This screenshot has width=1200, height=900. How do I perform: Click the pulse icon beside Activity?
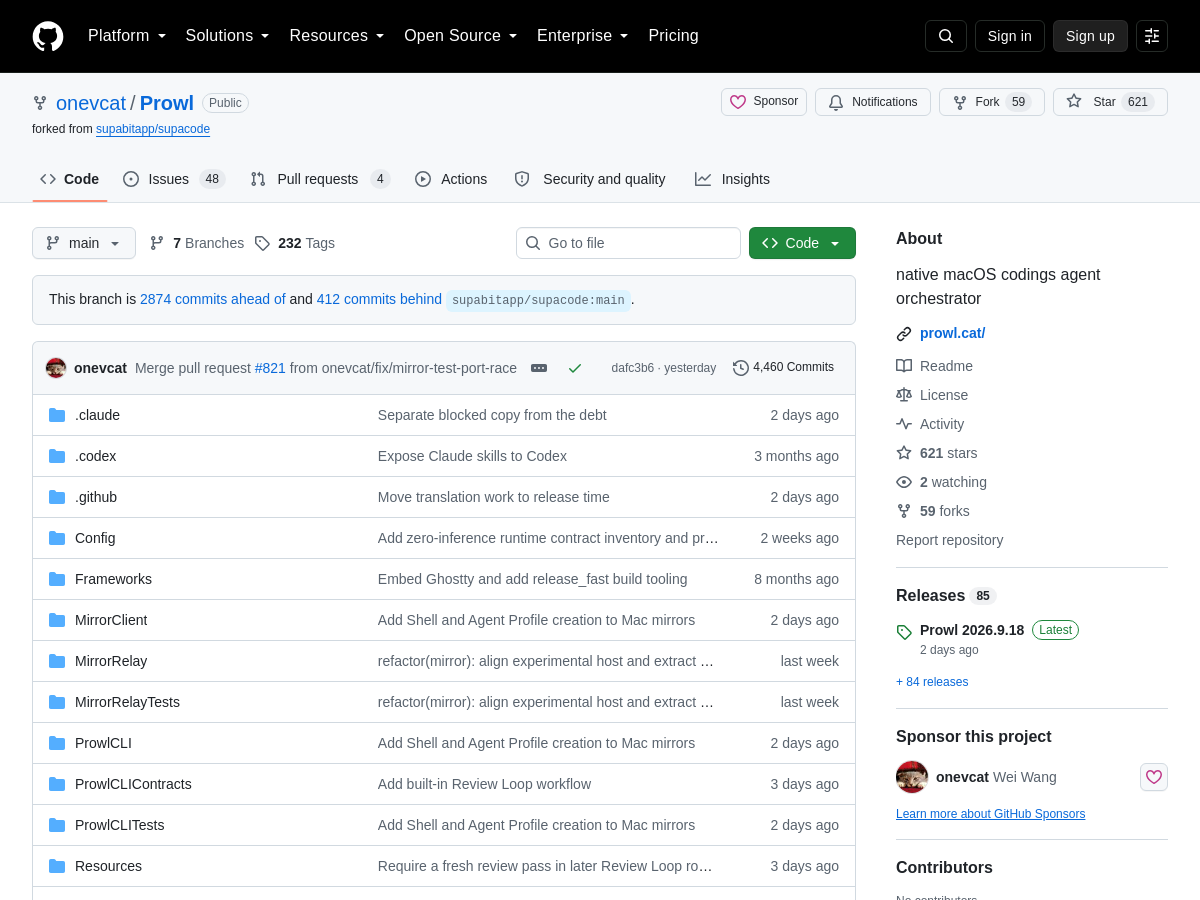pos(904,424)
